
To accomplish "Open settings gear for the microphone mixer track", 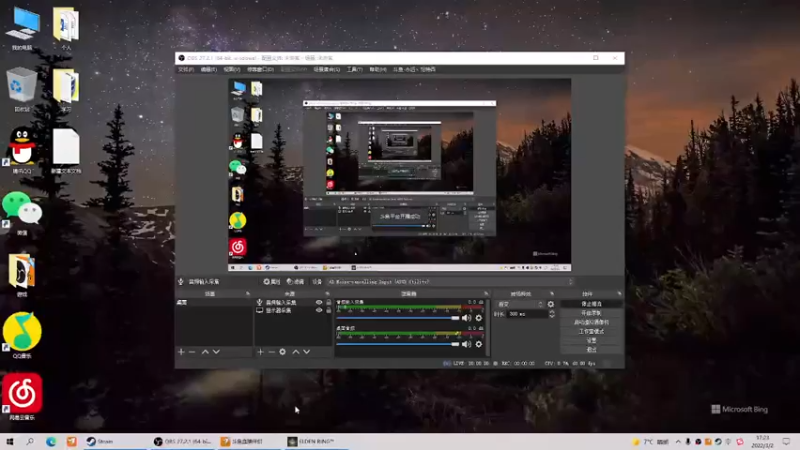I will [479, 318].
